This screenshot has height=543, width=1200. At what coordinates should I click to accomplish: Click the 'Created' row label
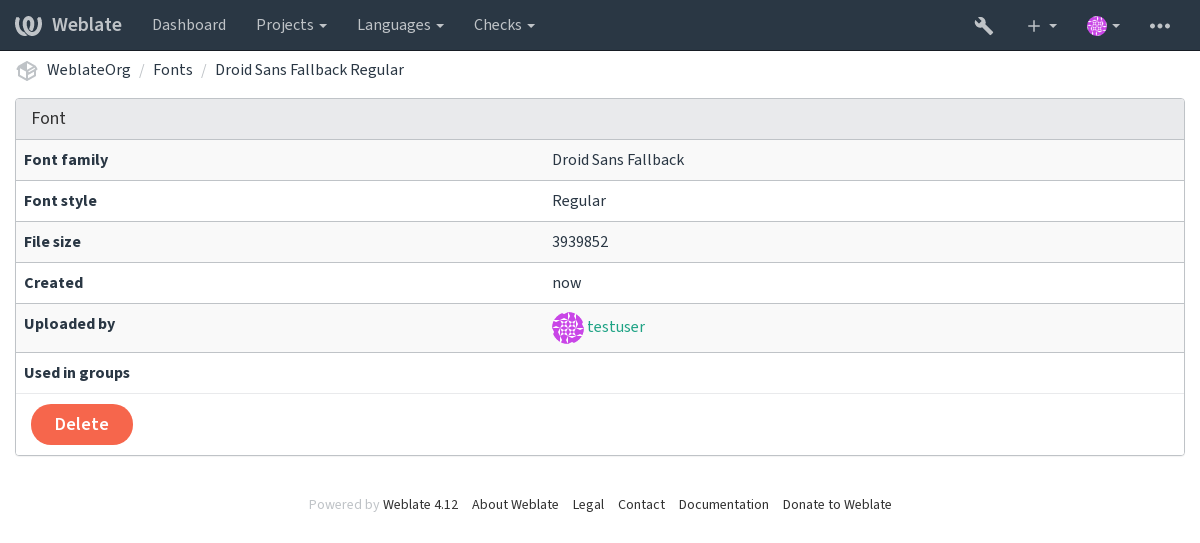tap(53, 283)
